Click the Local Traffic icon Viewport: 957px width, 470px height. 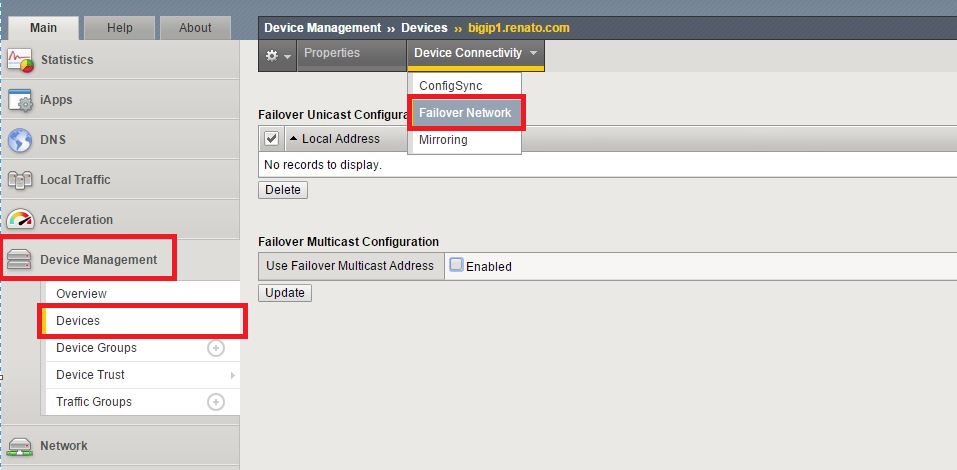coord(20,180)
